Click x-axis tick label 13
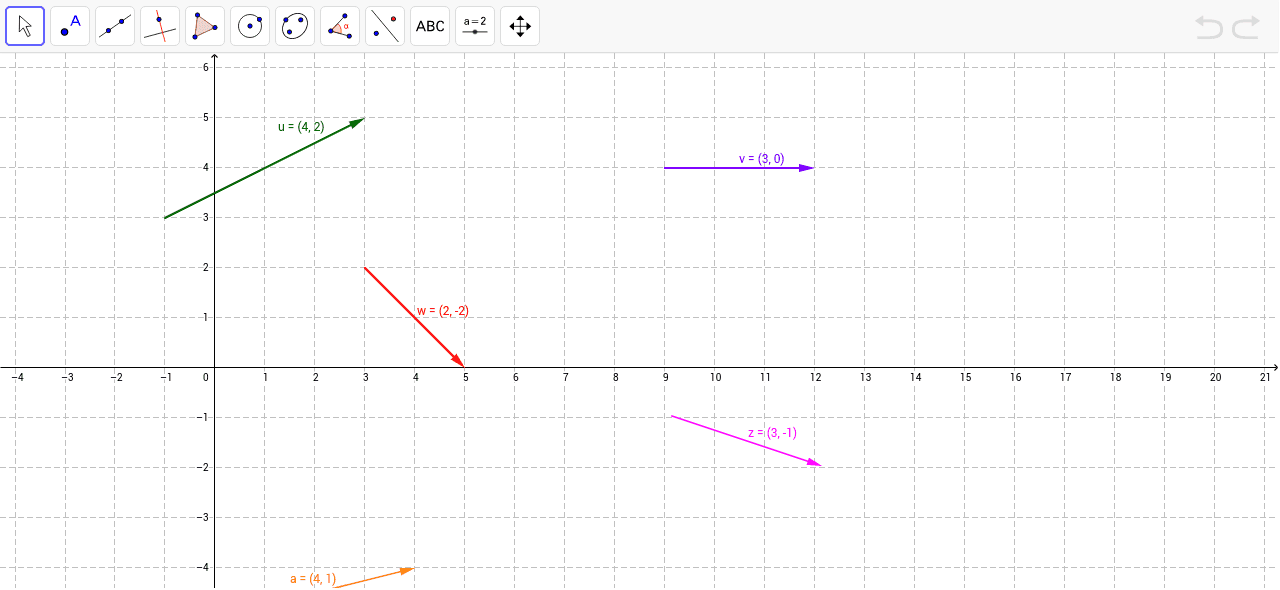The image size is (1280, 590). coord(865,377)
